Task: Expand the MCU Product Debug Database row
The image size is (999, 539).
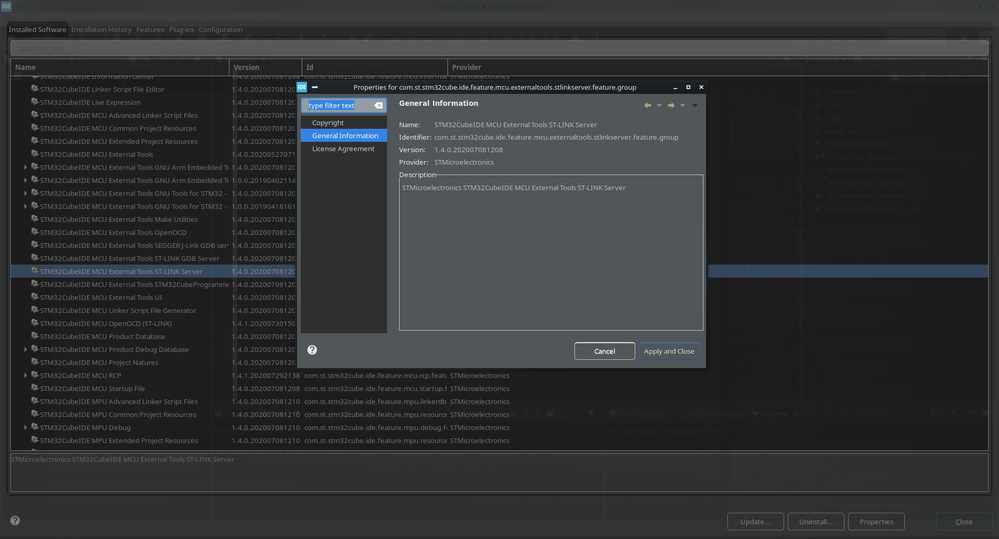Action: [x=25, y=349]
